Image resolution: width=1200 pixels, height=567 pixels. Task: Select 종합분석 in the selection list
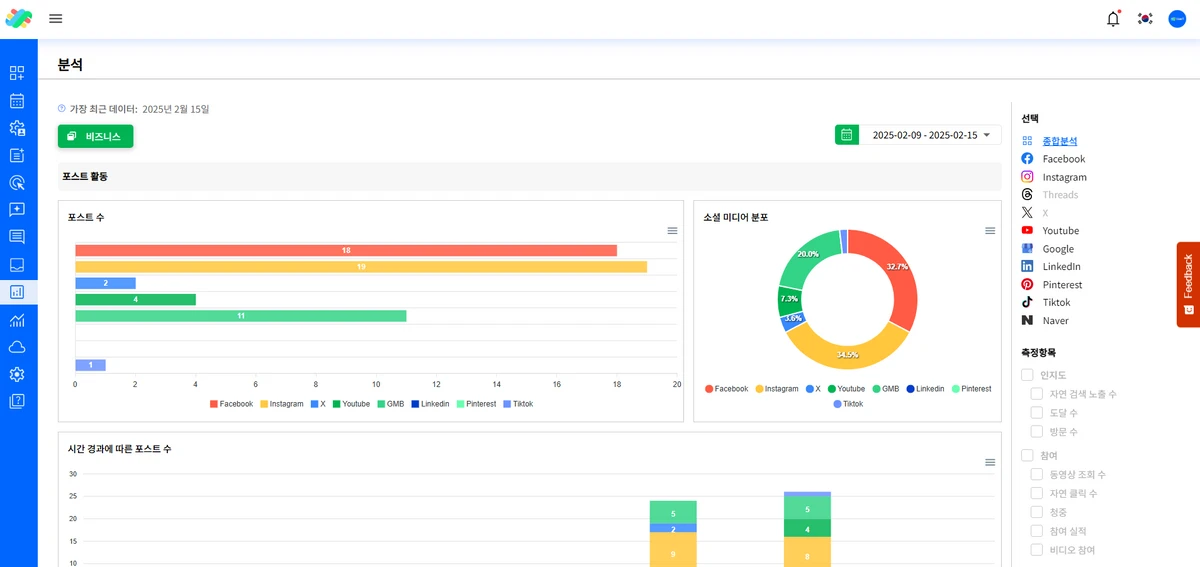click(1060, 141)
